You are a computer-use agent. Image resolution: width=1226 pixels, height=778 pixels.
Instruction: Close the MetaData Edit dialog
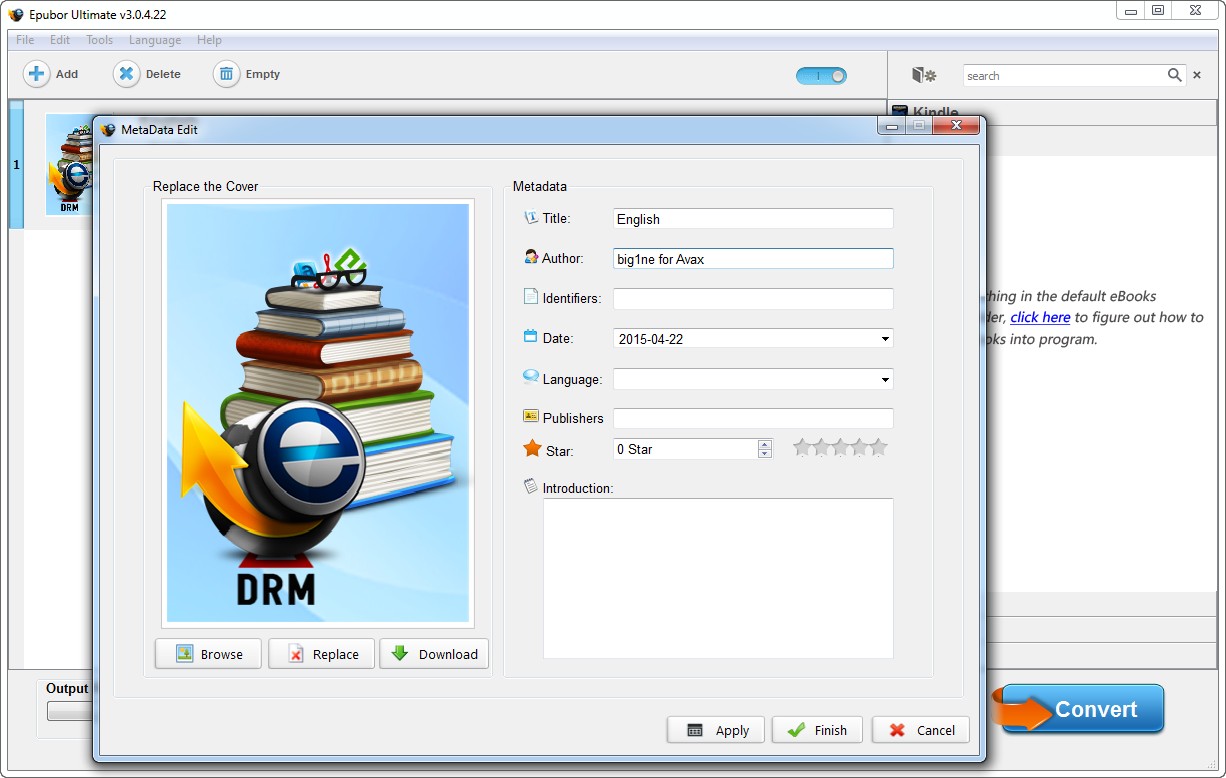point(956,126)
